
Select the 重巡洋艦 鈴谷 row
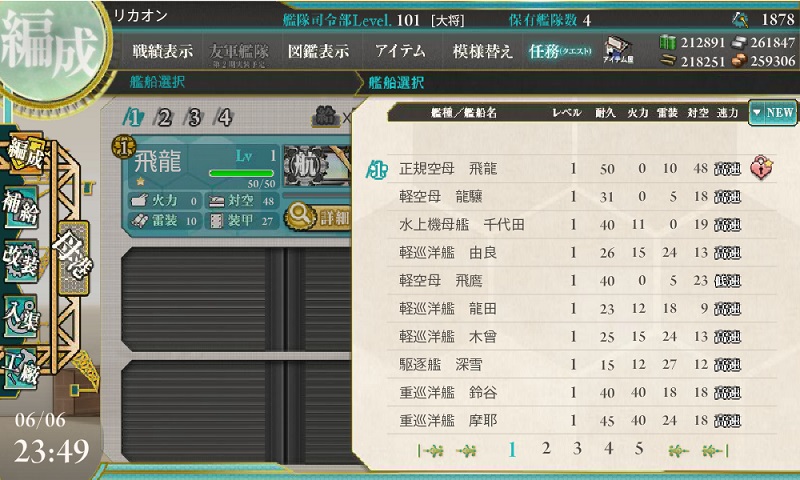(582, 392)
